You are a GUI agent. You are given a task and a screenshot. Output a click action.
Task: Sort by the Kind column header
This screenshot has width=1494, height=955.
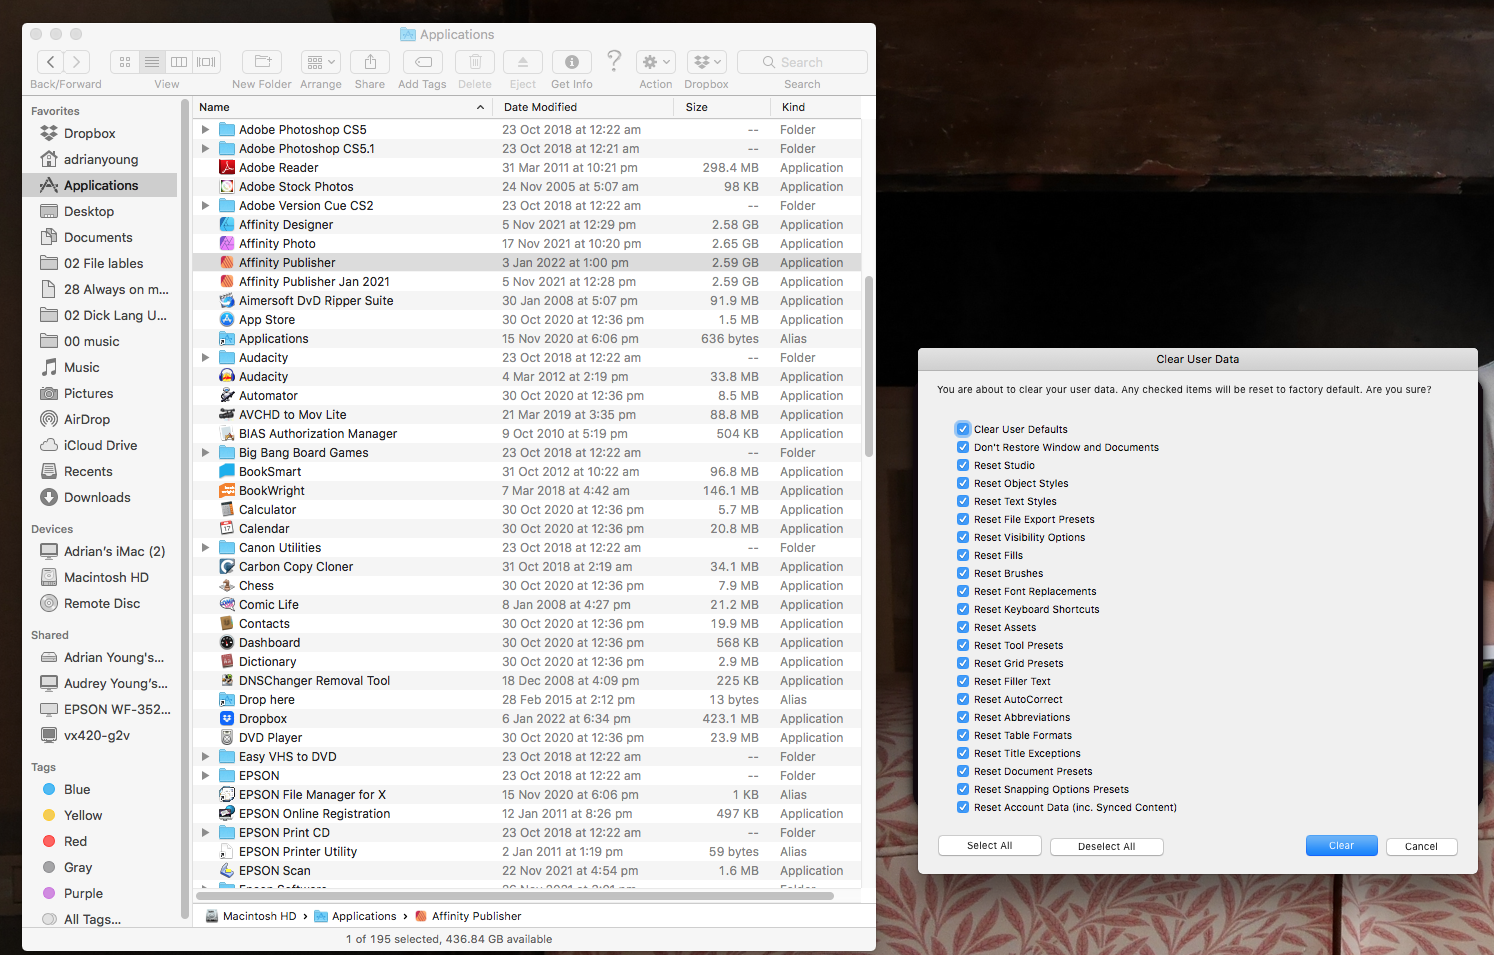816,107
